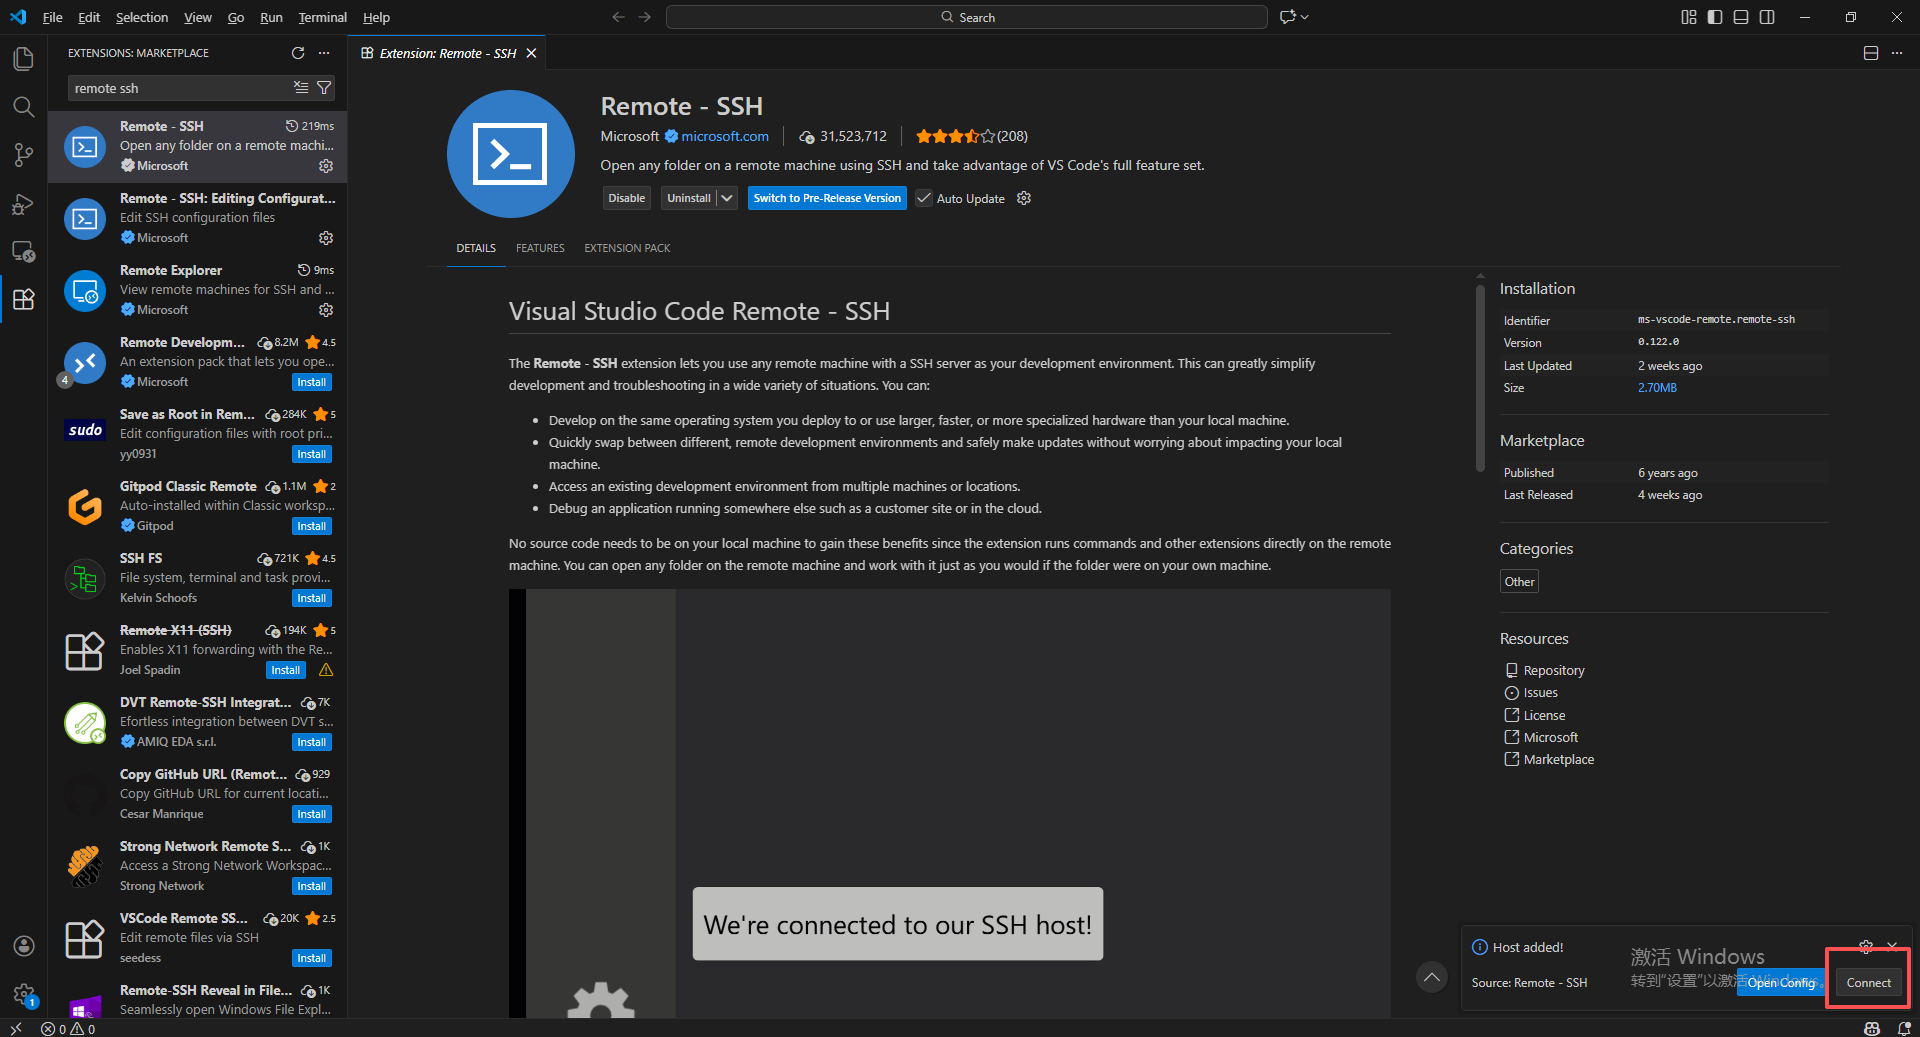Click Switch to Pre-Release Version button
Image resolution: width=1920 pixels, height=1037 pixels.
point(827,198)
